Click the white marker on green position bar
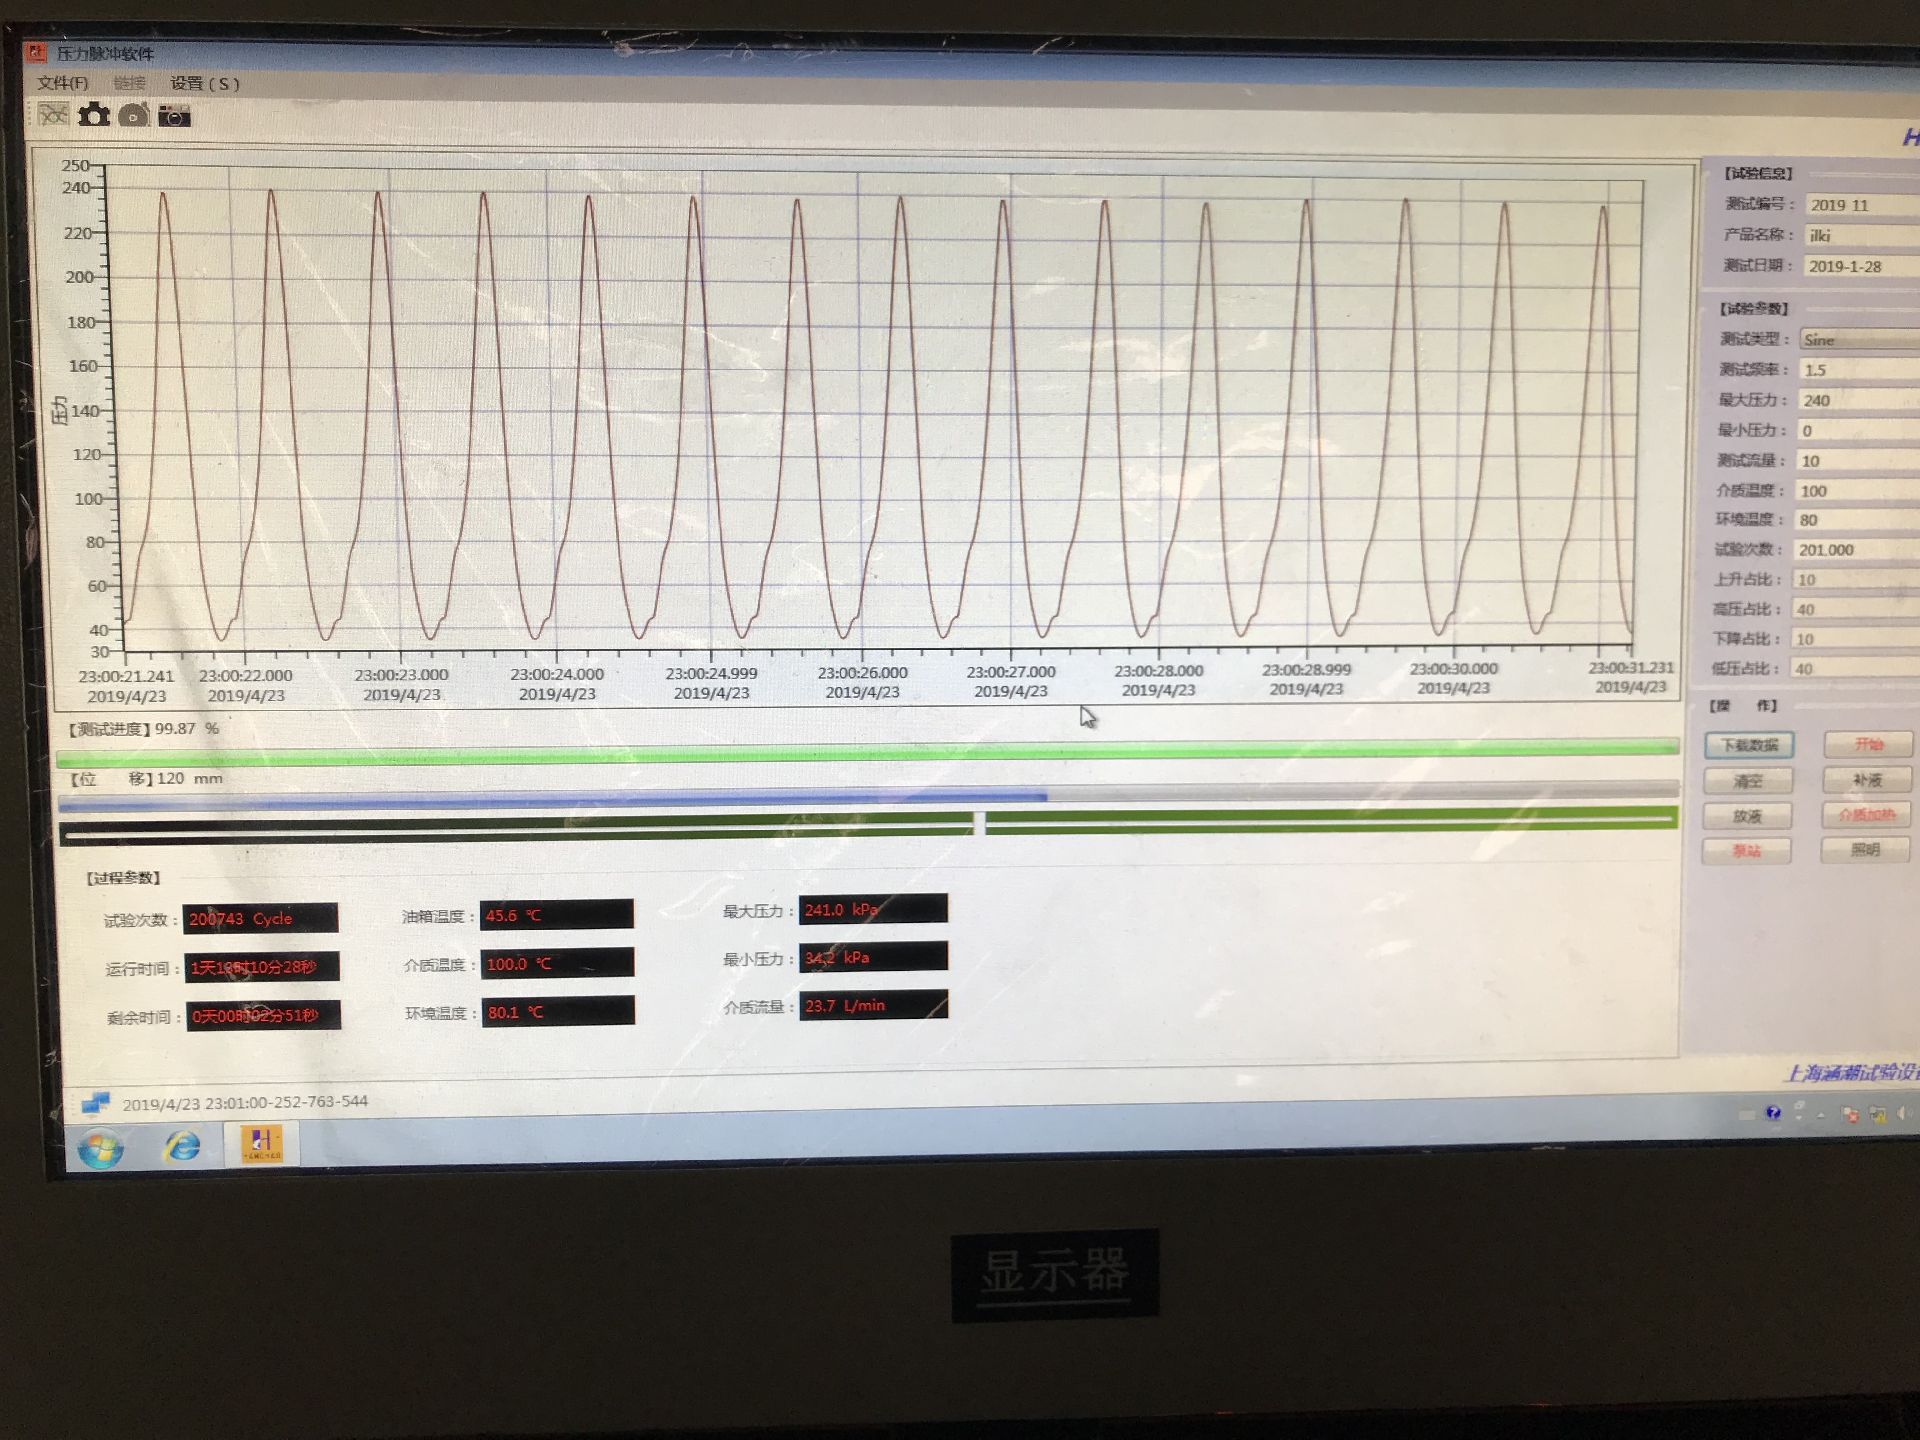 980,824
